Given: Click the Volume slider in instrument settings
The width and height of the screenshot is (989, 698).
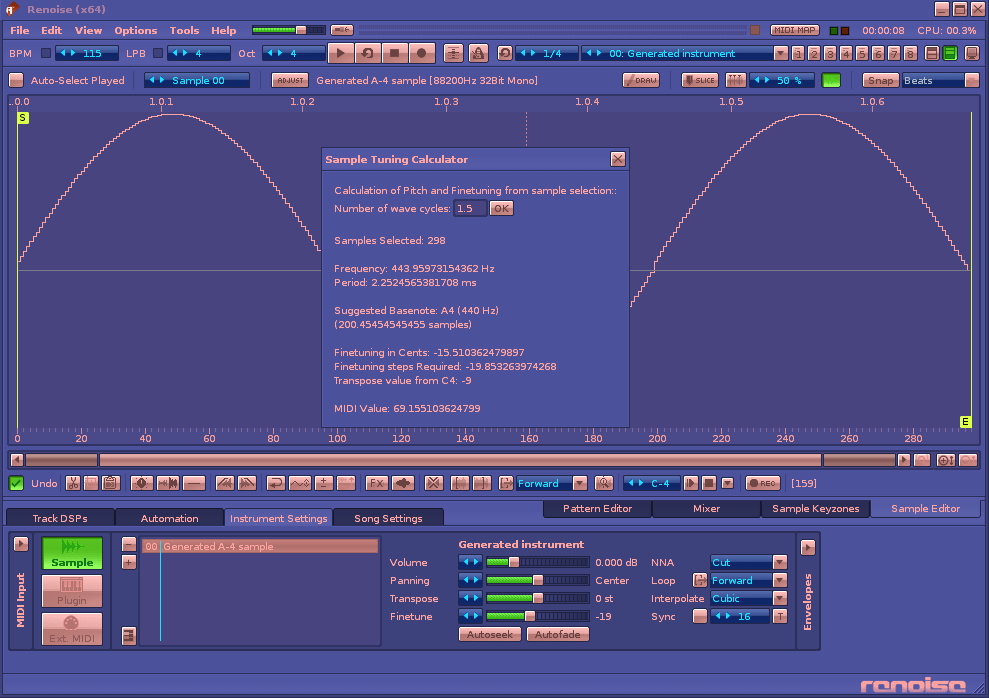Looking at the screenshot, I should point(537,562).
